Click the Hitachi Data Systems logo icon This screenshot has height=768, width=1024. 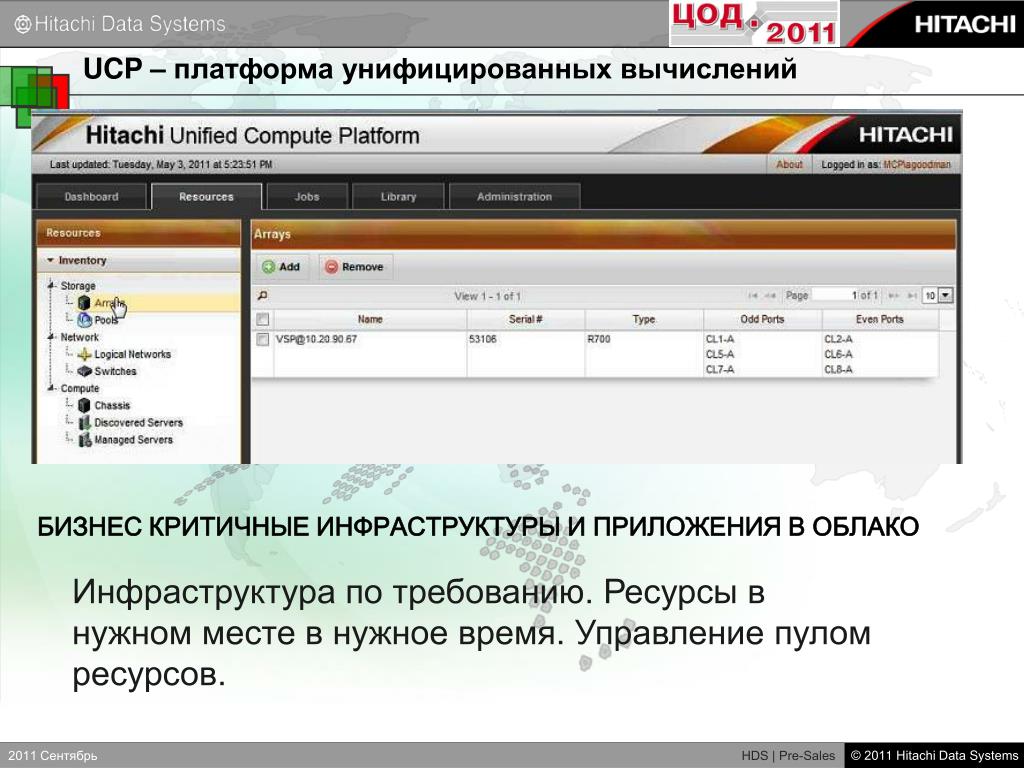point(23,25)
